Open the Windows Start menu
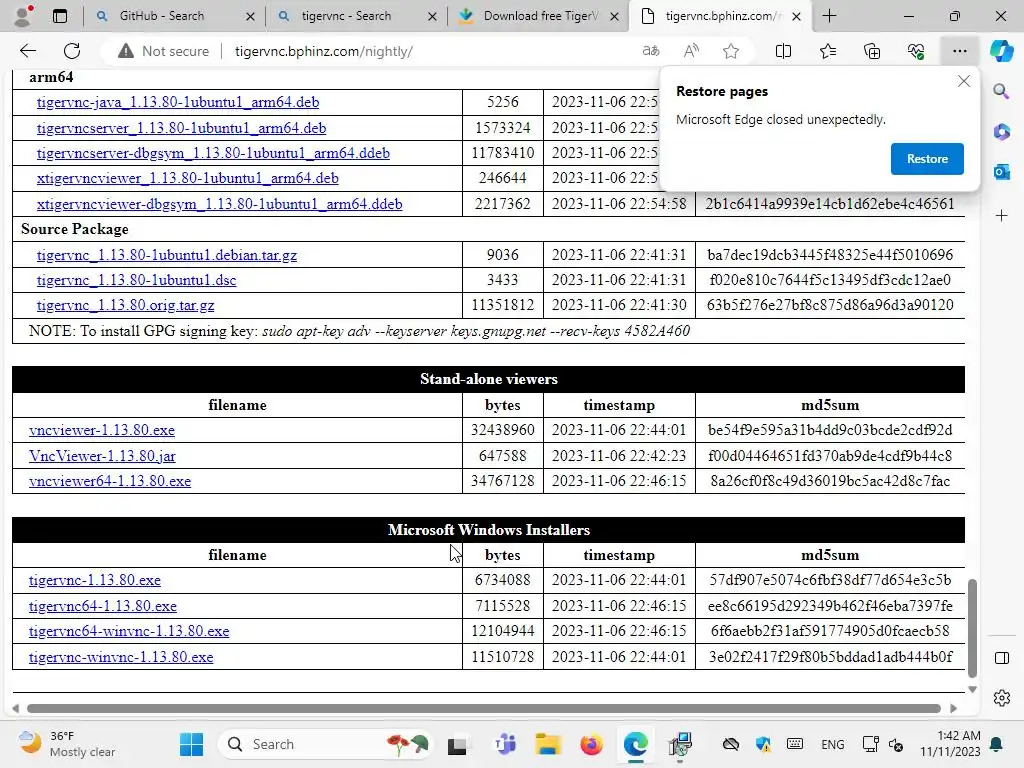The image size is (1024, 768). [191, 744]
